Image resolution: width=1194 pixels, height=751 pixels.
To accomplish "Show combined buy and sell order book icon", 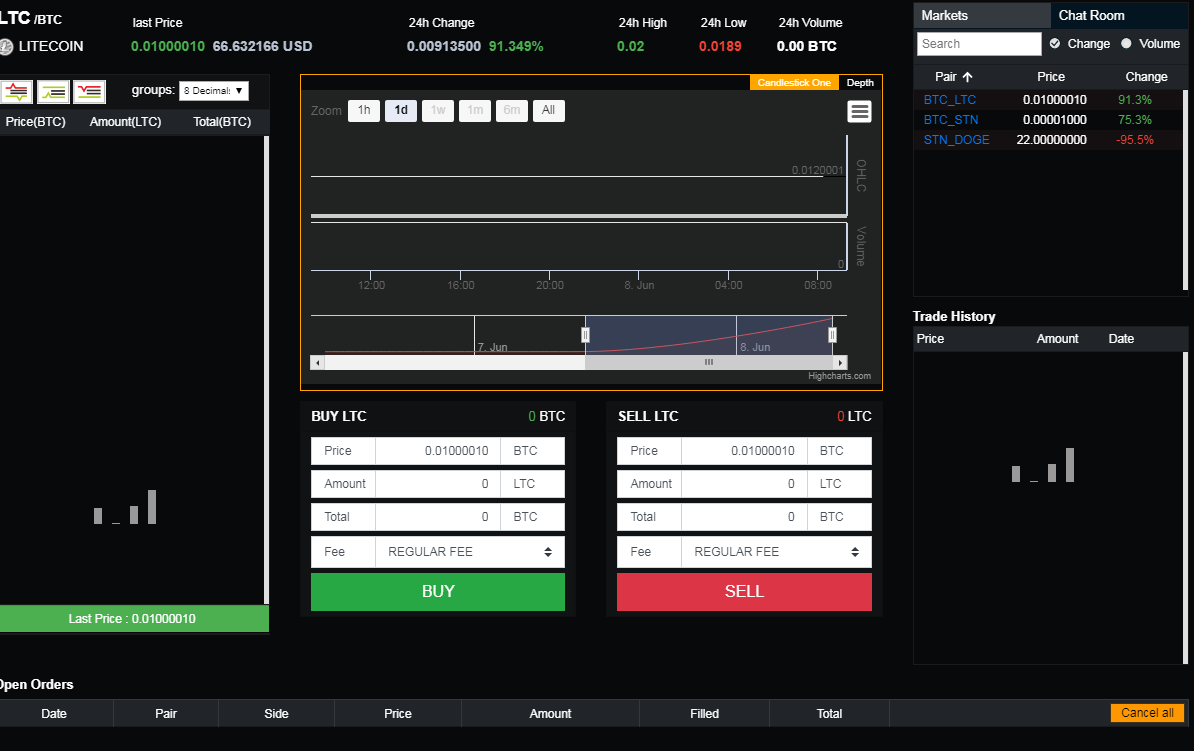I will coord(17,92).
